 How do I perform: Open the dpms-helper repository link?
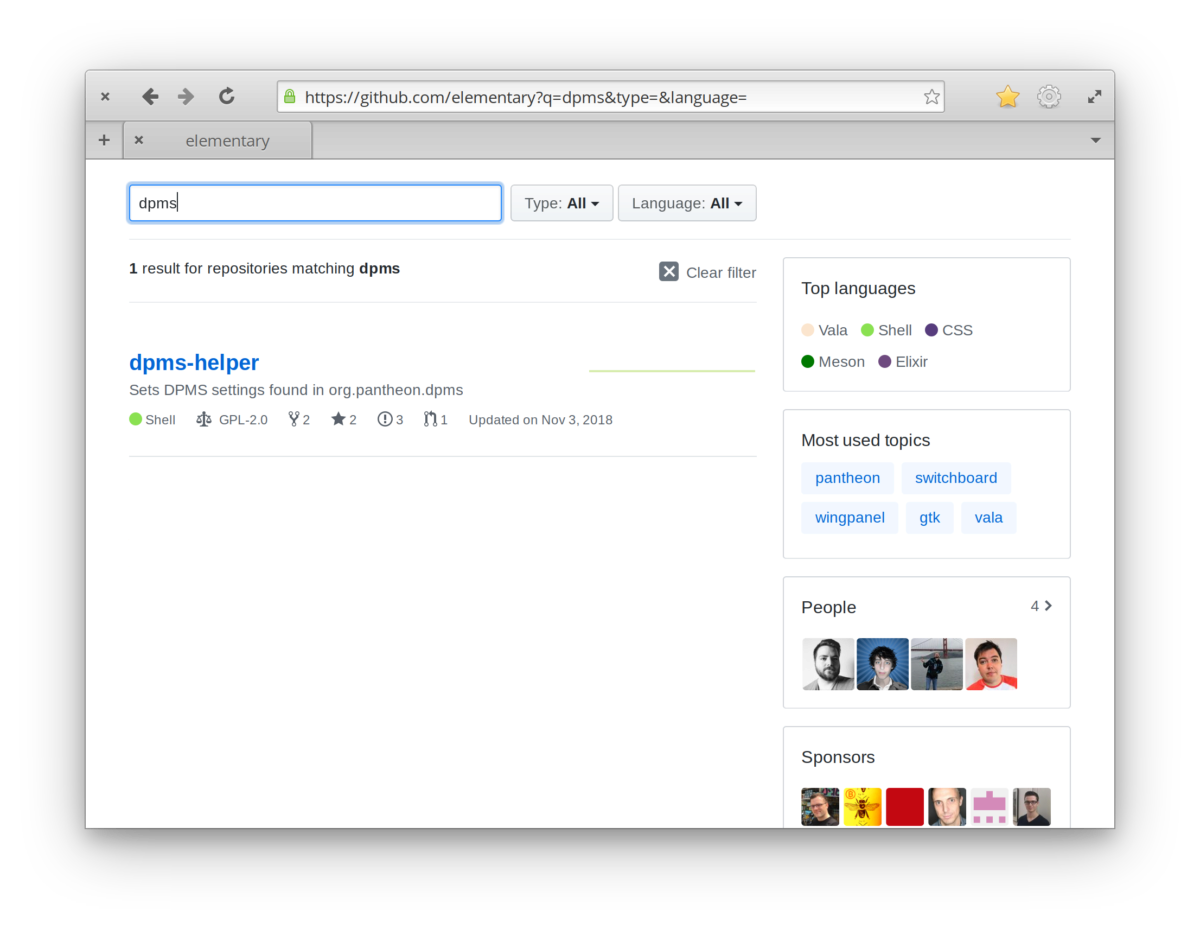(x=194, y=362)
